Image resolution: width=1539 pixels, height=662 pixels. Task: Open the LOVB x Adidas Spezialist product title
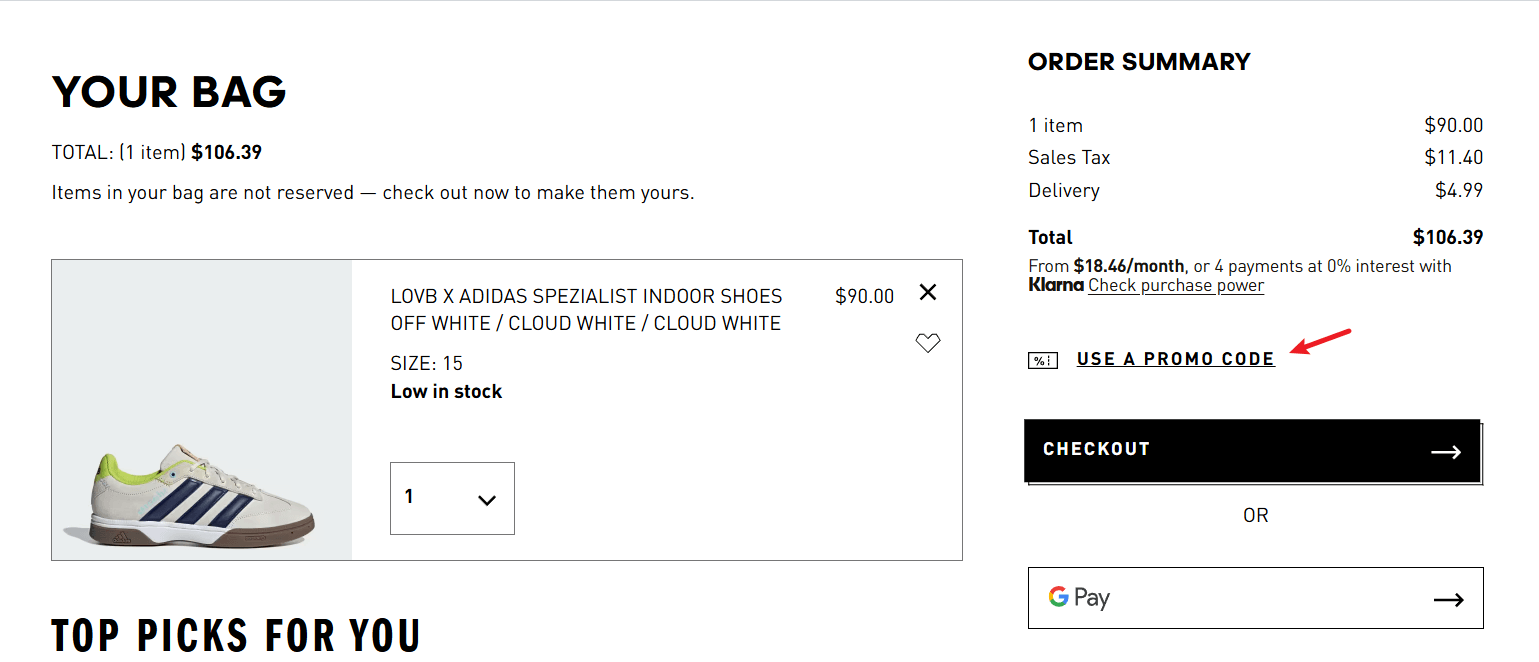[x=586, y=310]
